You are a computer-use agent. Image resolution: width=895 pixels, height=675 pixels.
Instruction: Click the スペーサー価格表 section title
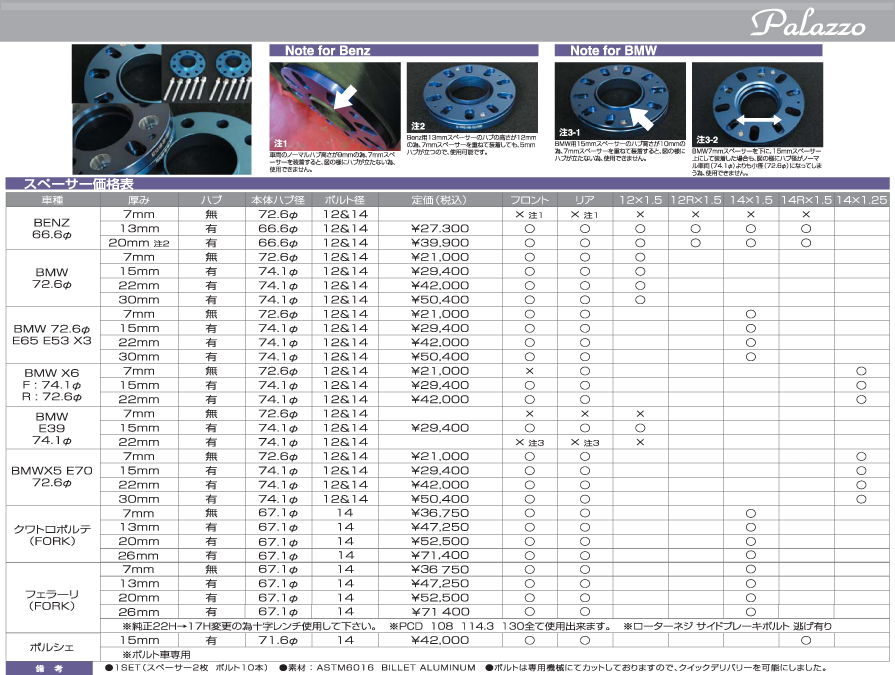(78, 184)
